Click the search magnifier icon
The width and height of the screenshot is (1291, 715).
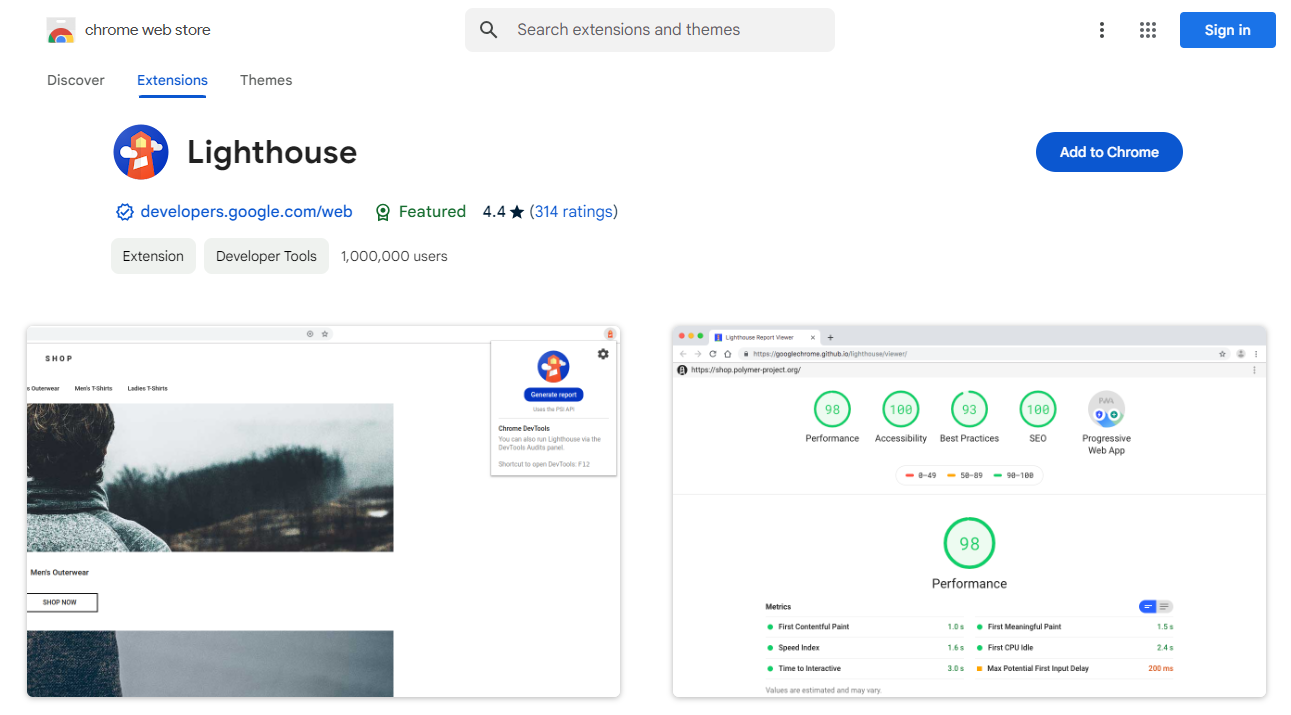(489, 30)
